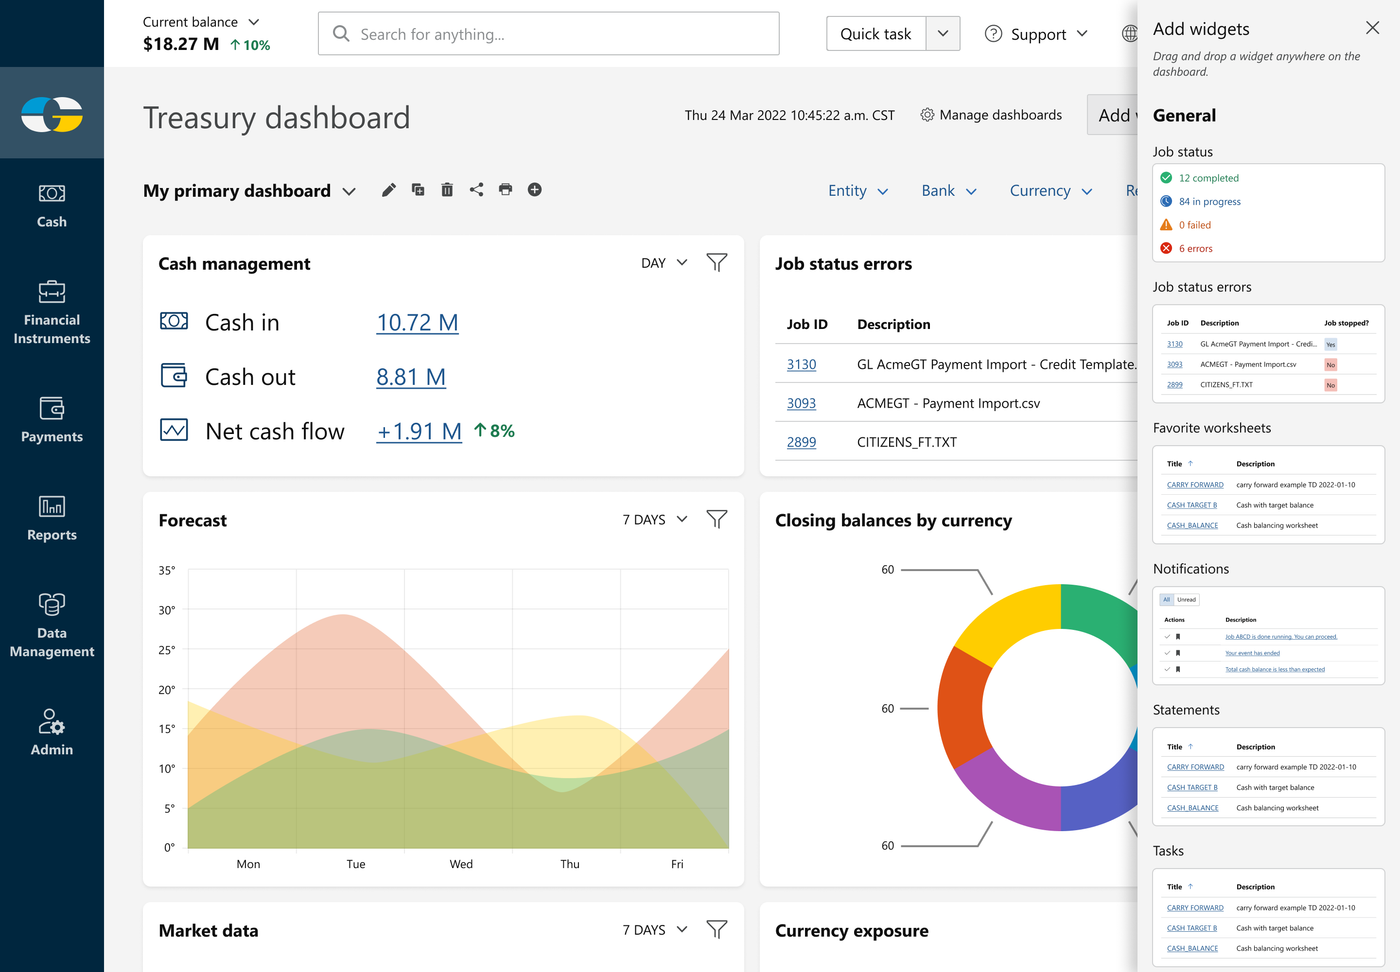1400x972 pixels.
Task: Share the dashboard via the share icon
Action: pyautogui.click(x=476, y=189)
